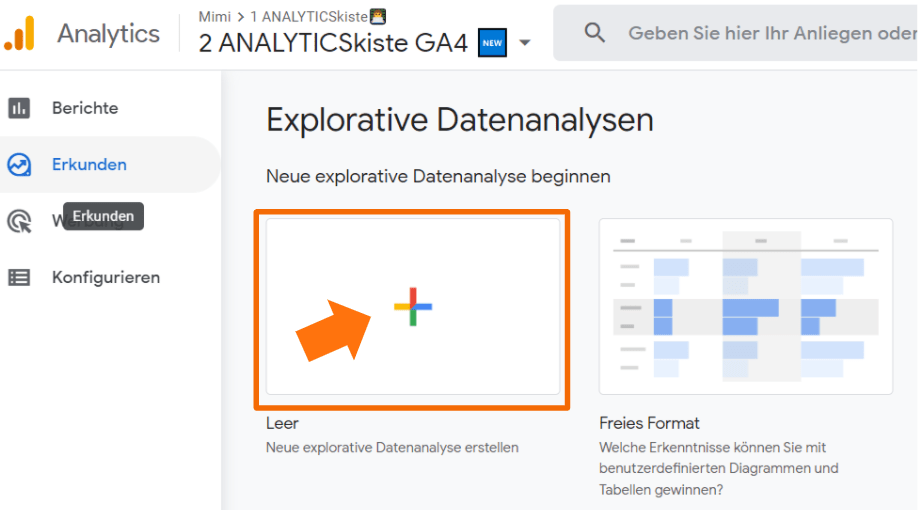The height and width of the screenshot is (510, 919).
Task: Click the Google Analytics logo
Action: pyautogui.click(x=19, y=34)
